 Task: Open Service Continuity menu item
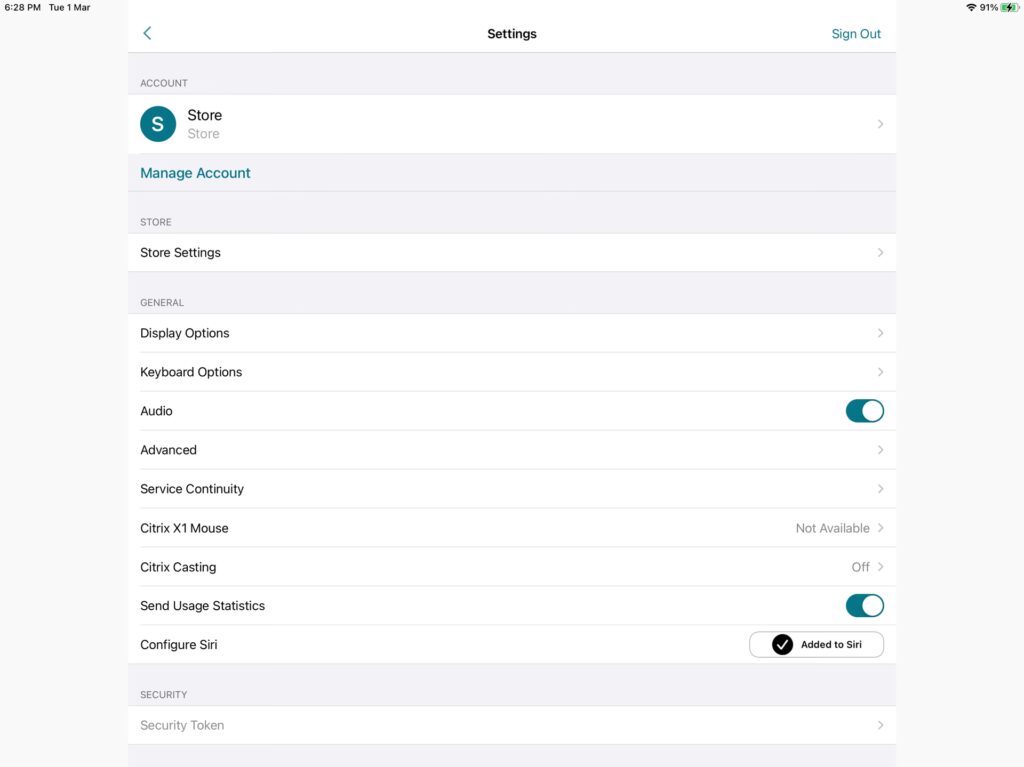tap(512, 489)
